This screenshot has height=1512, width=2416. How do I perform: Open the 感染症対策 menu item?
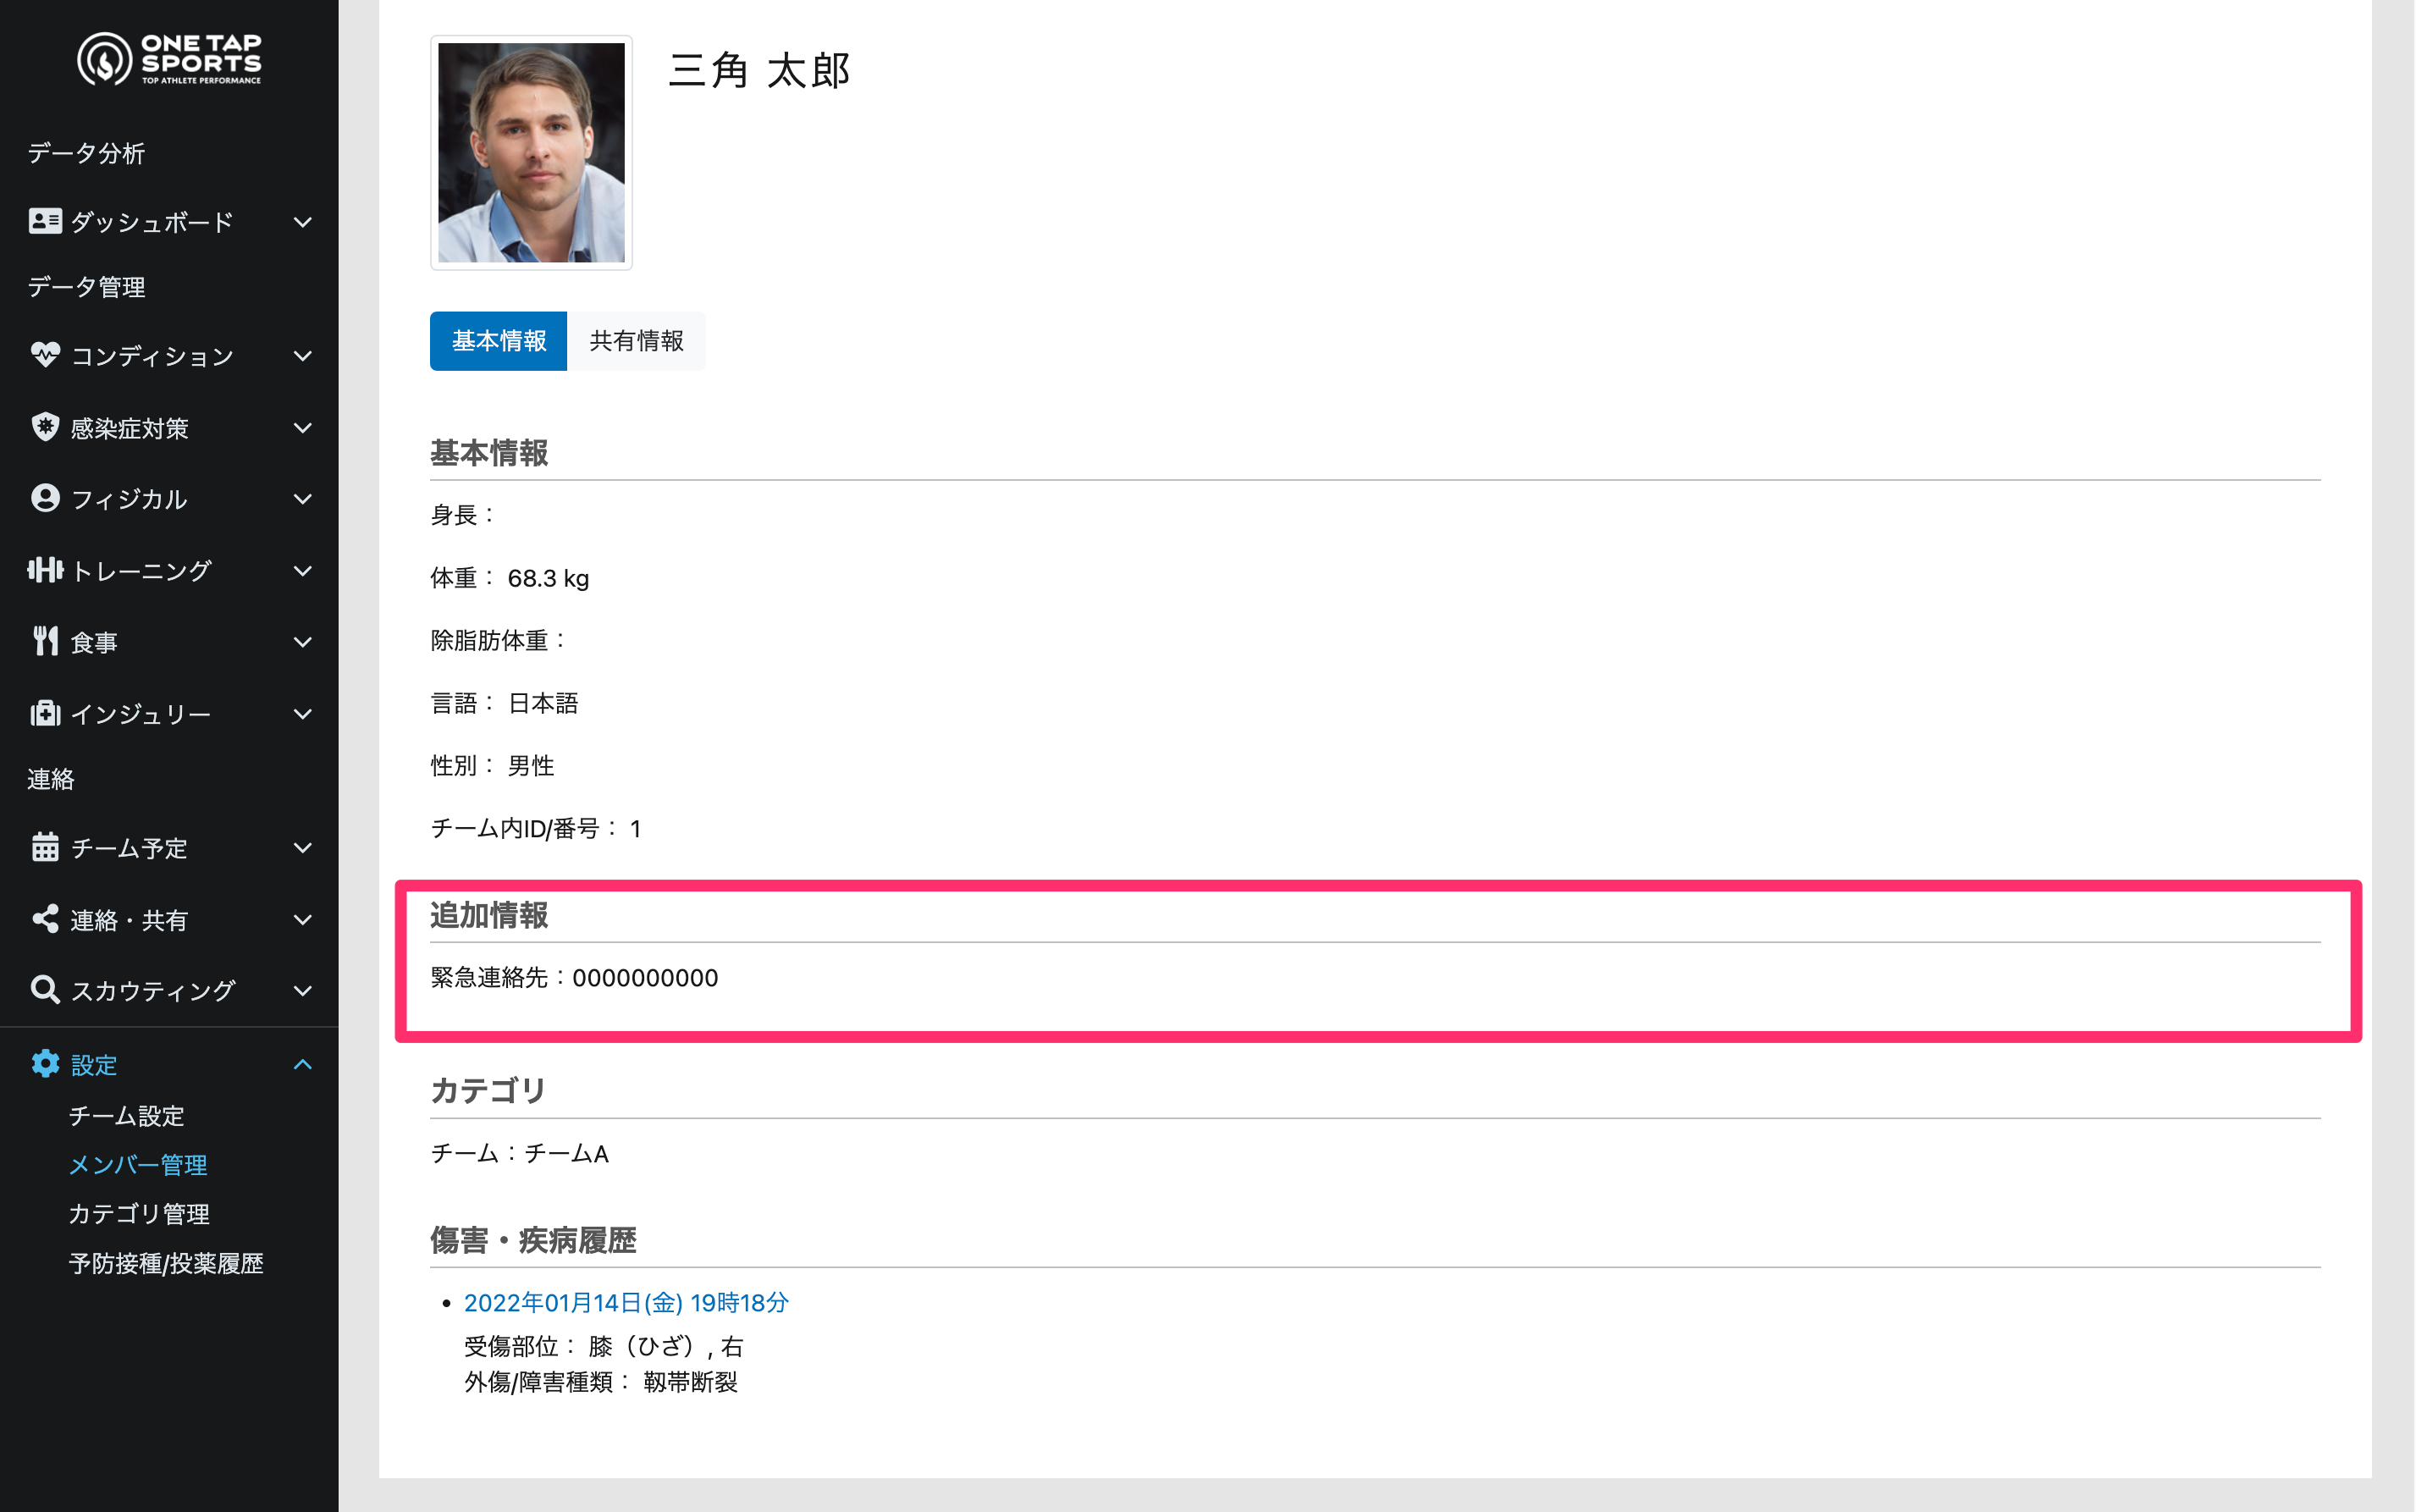click(x=169, y=428)
